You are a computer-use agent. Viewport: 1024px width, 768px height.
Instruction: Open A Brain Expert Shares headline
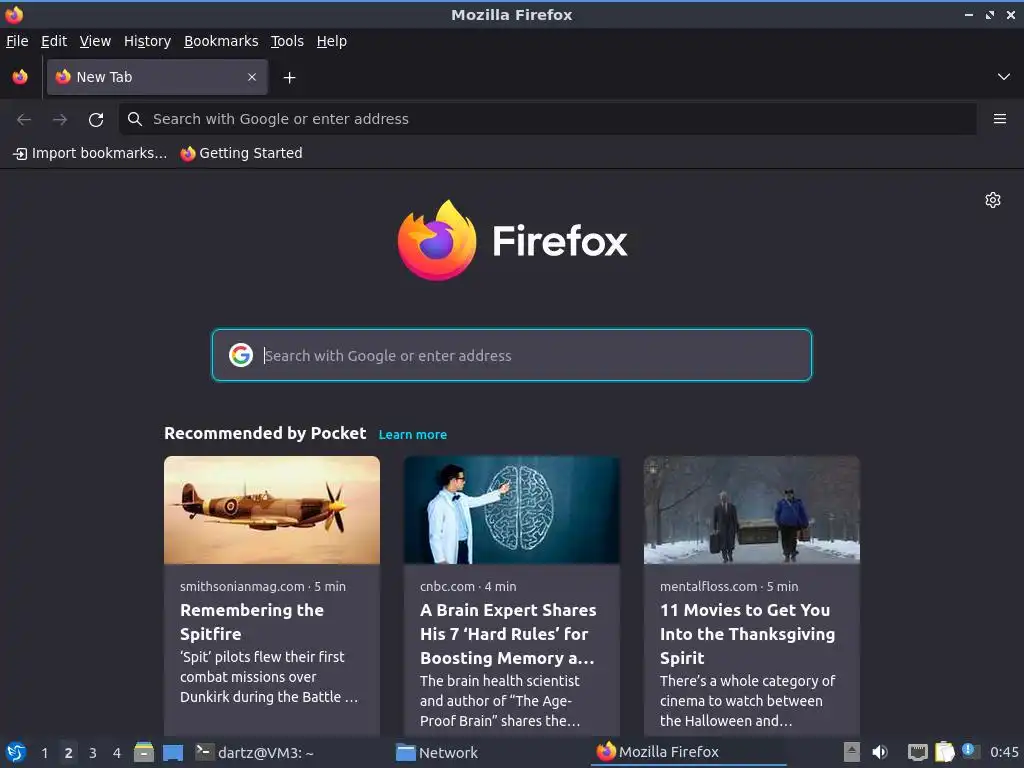click(508, 633)
